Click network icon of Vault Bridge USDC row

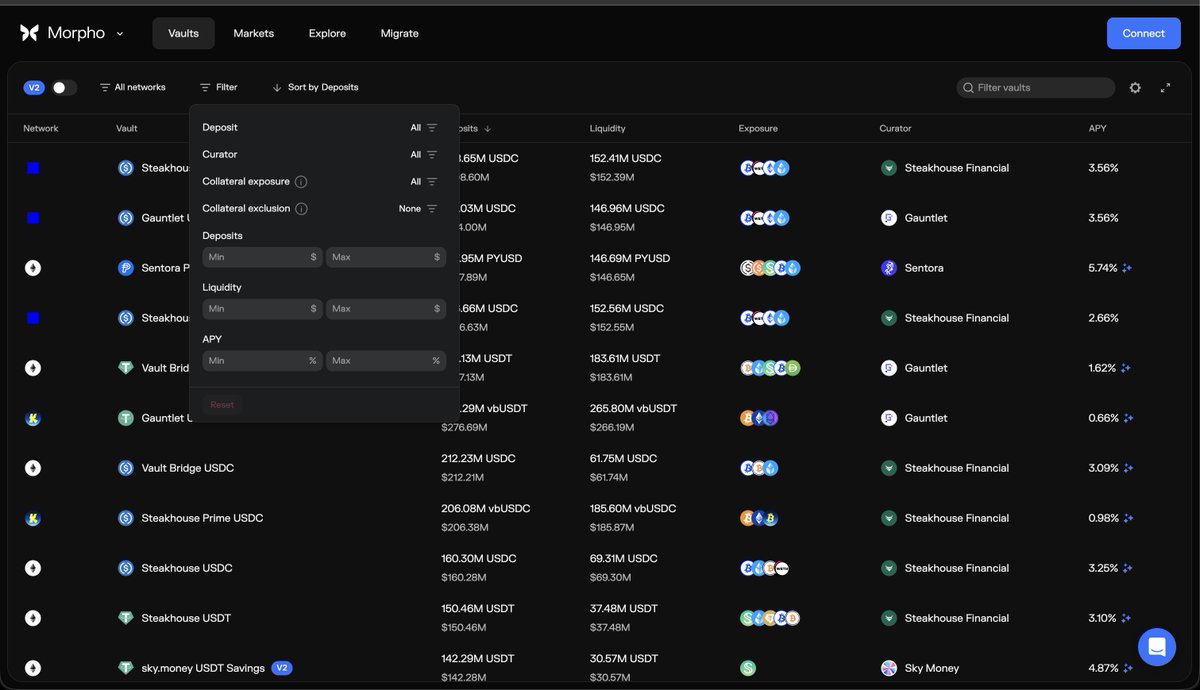tap(33, 468)
